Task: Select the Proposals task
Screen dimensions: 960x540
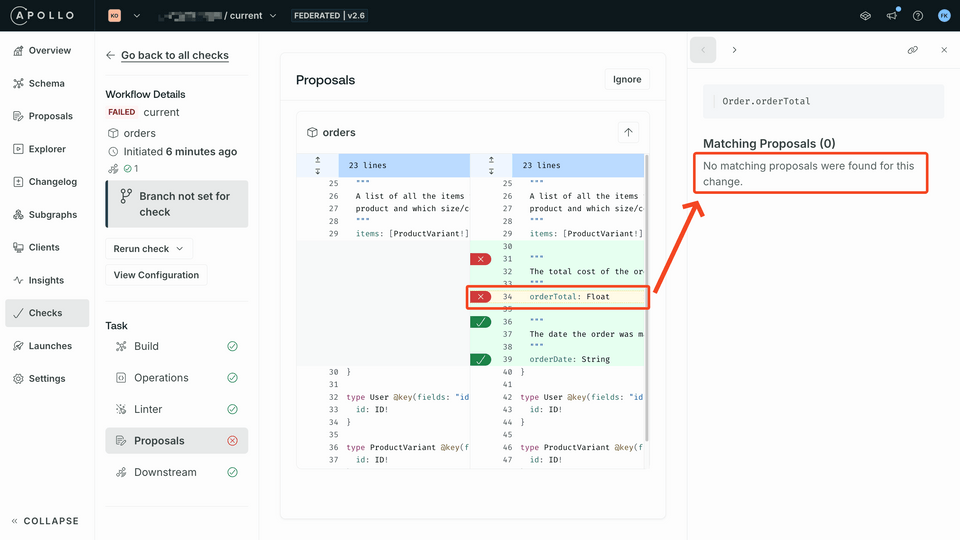Action: click(x=177, y=441)
